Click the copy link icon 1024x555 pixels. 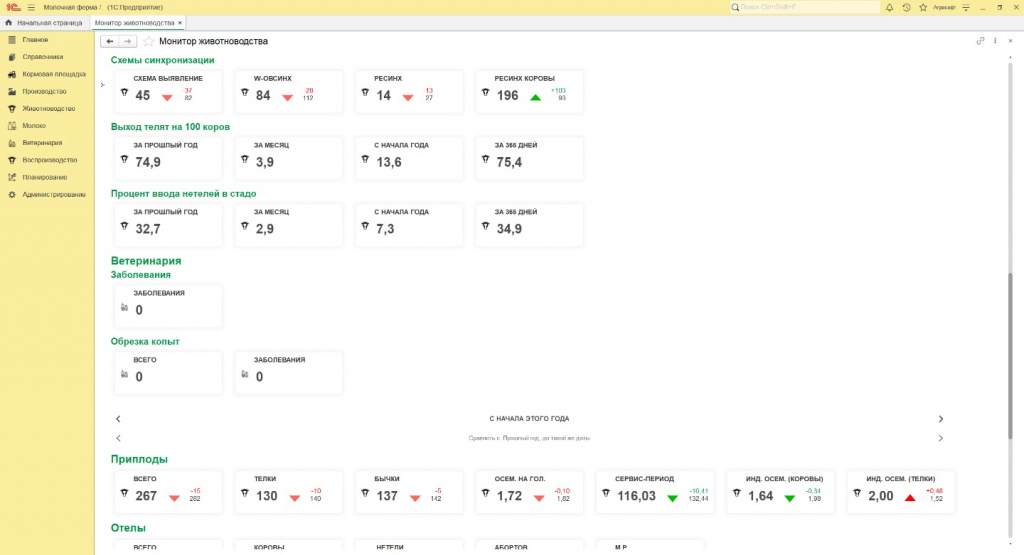[980, 41]
